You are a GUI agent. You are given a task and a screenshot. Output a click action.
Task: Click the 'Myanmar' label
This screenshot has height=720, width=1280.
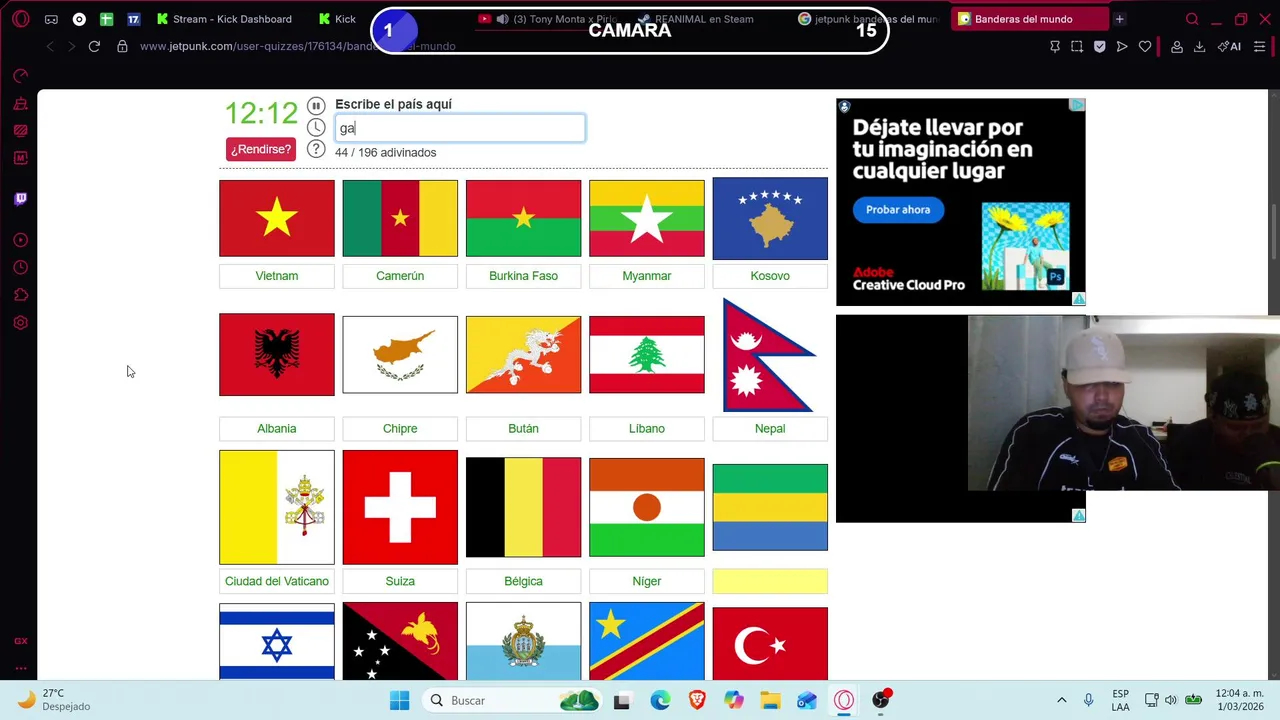pos(647,276)
